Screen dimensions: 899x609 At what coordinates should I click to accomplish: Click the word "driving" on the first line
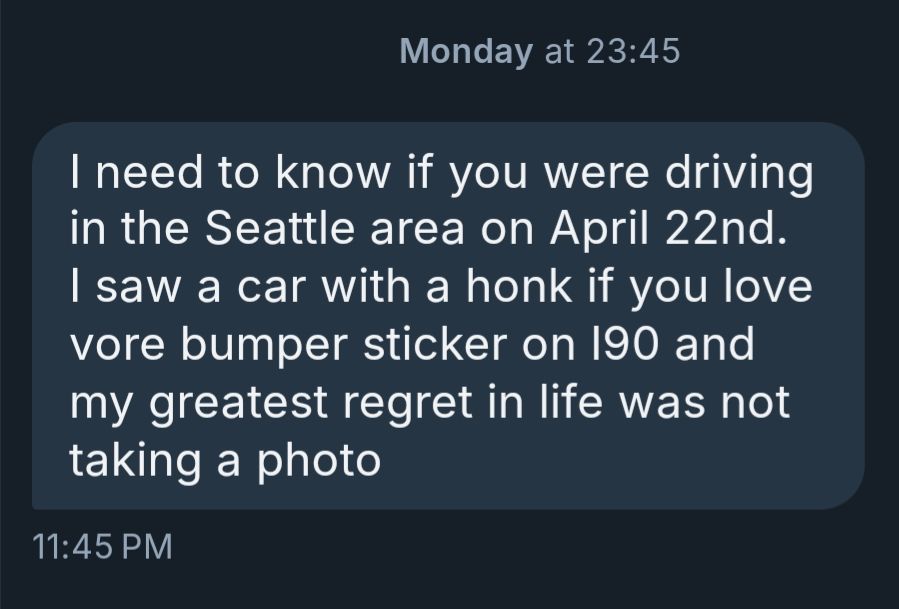click(738, 173)
